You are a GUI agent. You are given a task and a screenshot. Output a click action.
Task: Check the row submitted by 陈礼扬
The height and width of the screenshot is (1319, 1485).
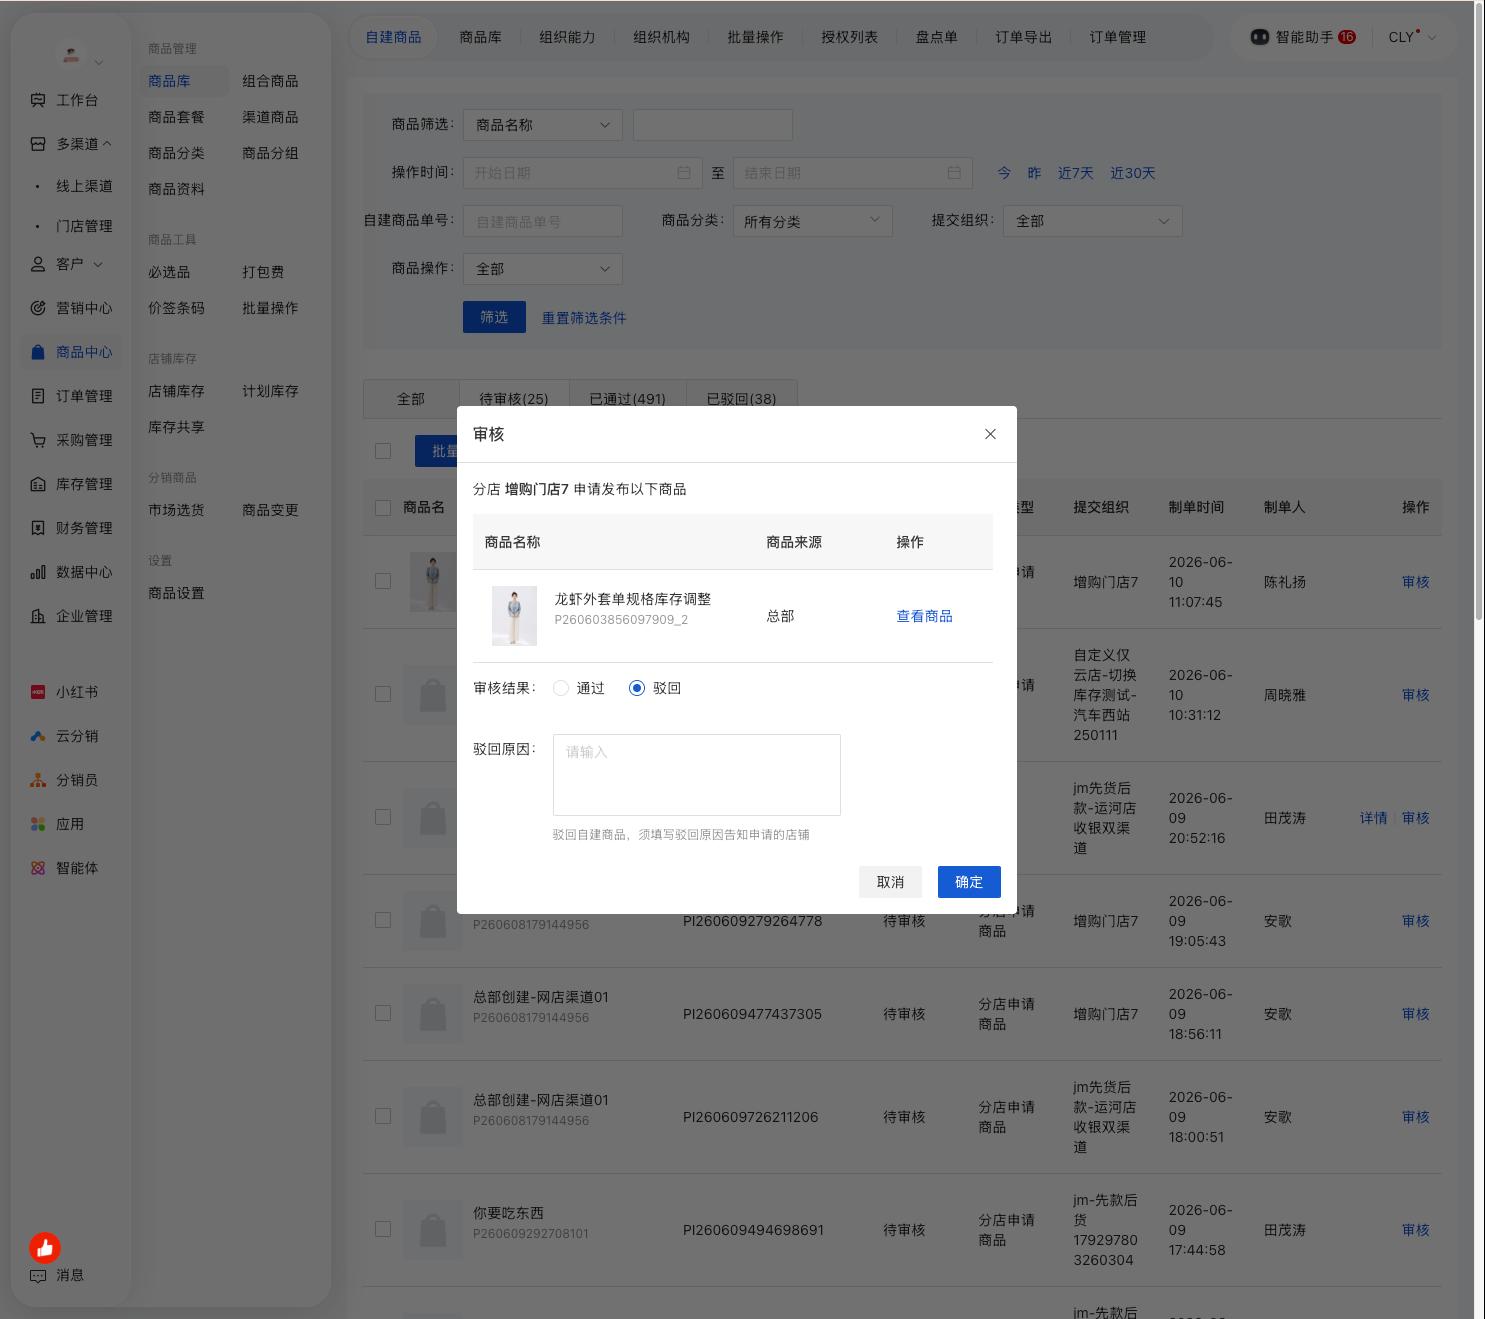click(383, 581)
